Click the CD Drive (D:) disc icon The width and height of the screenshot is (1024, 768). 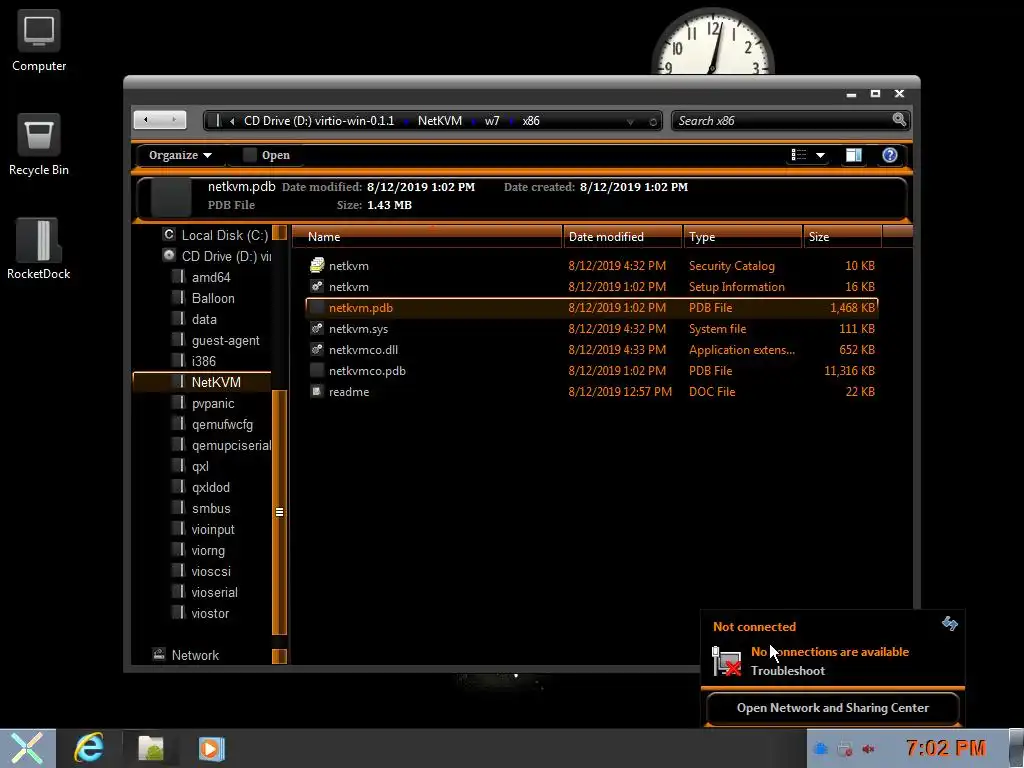coord(169,255)
